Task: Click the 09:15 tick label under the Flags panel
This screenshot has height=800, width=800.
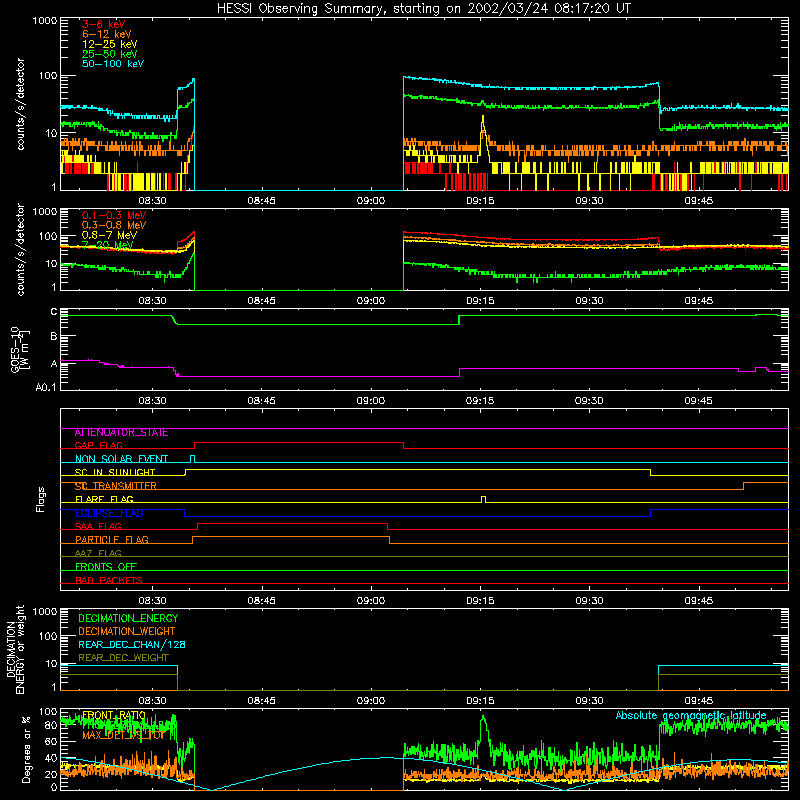Action: pos(480,601)
